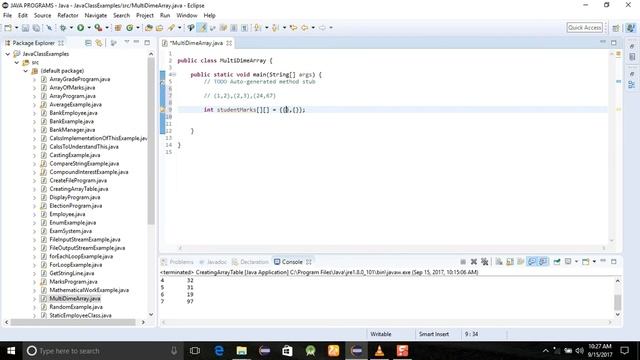Click the Console vertical scrollbar thumb

click(618, 302)
